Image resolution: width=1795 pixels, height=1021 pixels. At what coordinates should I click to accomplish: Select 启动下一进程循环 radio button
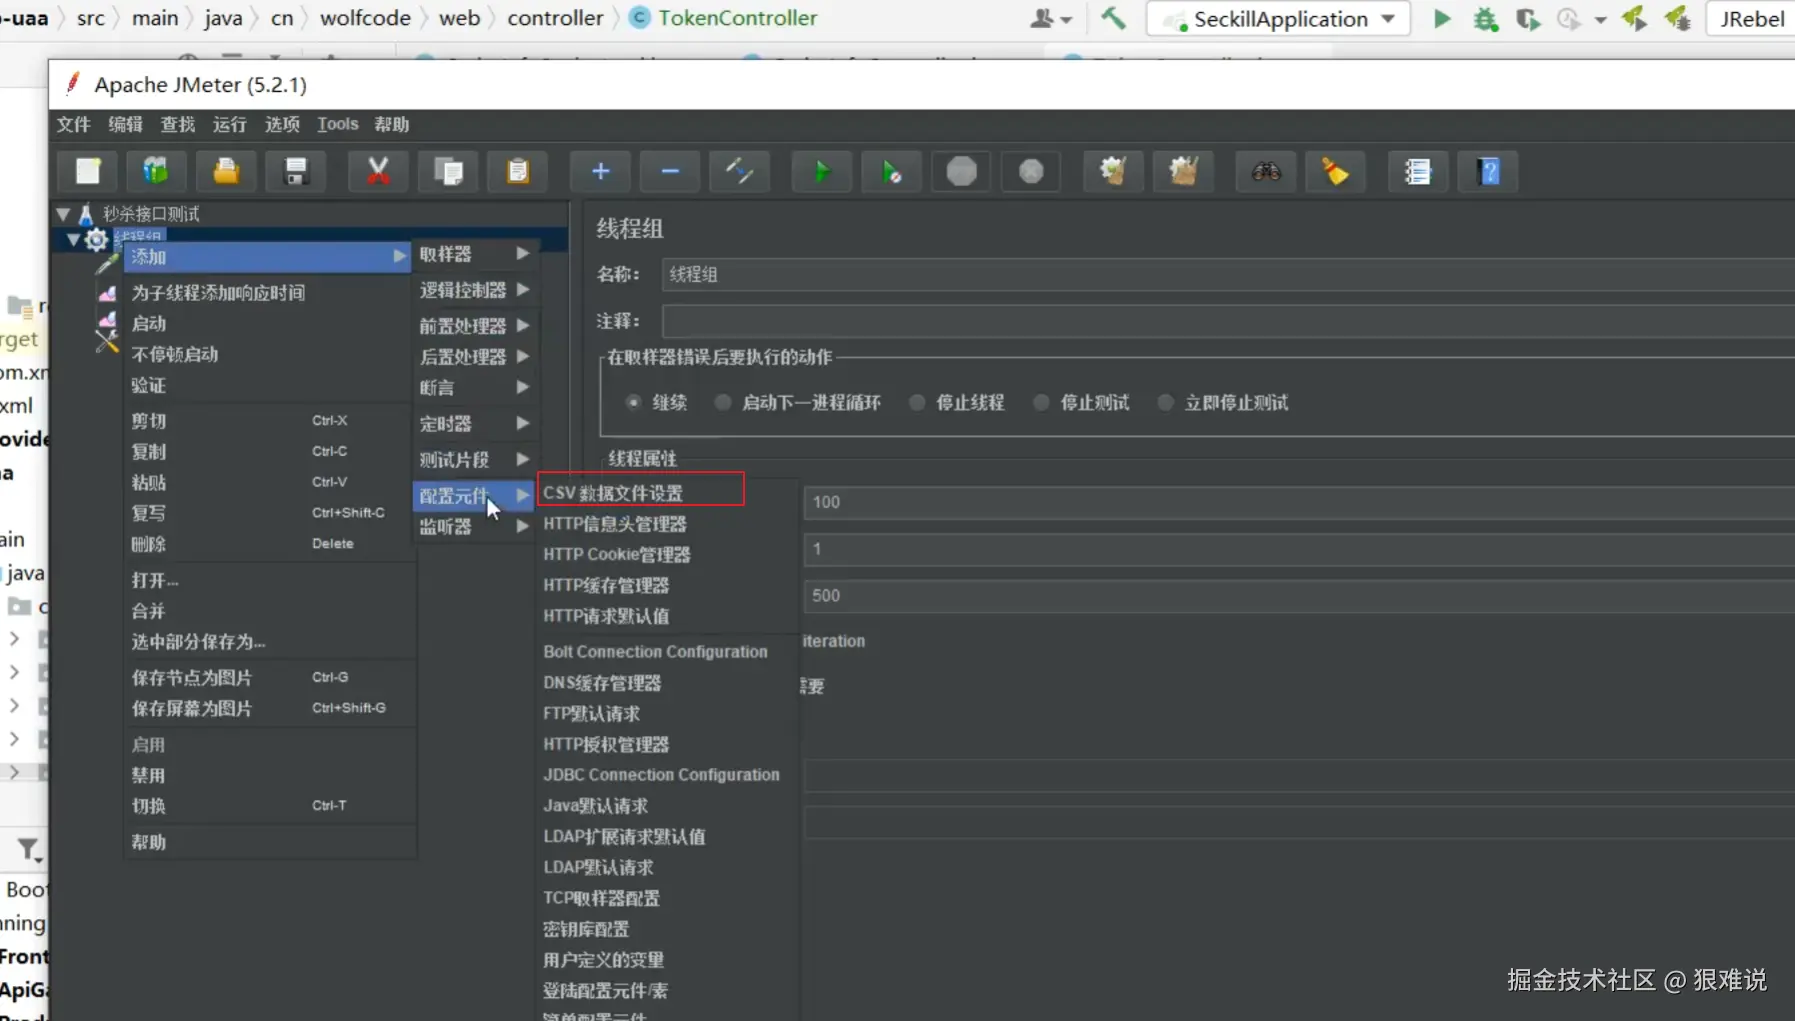coord(722,402)
